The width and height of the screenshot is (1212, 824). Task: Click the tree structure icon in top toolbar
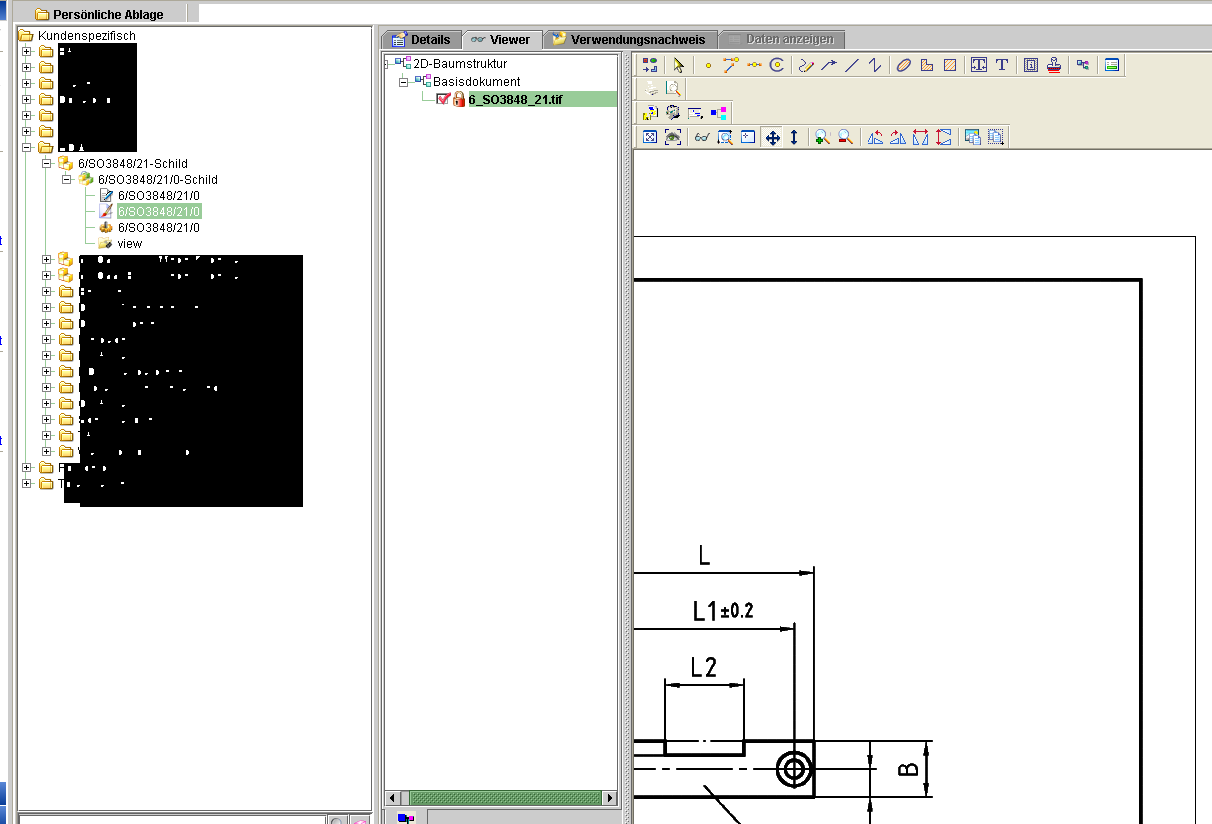pyautogui.click(x=1083, y=65)
